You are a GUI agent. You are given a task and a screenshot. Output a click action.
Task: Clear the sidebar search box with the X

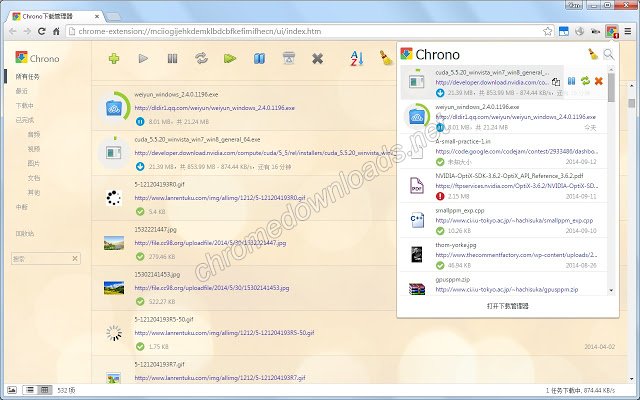point(75,258)
